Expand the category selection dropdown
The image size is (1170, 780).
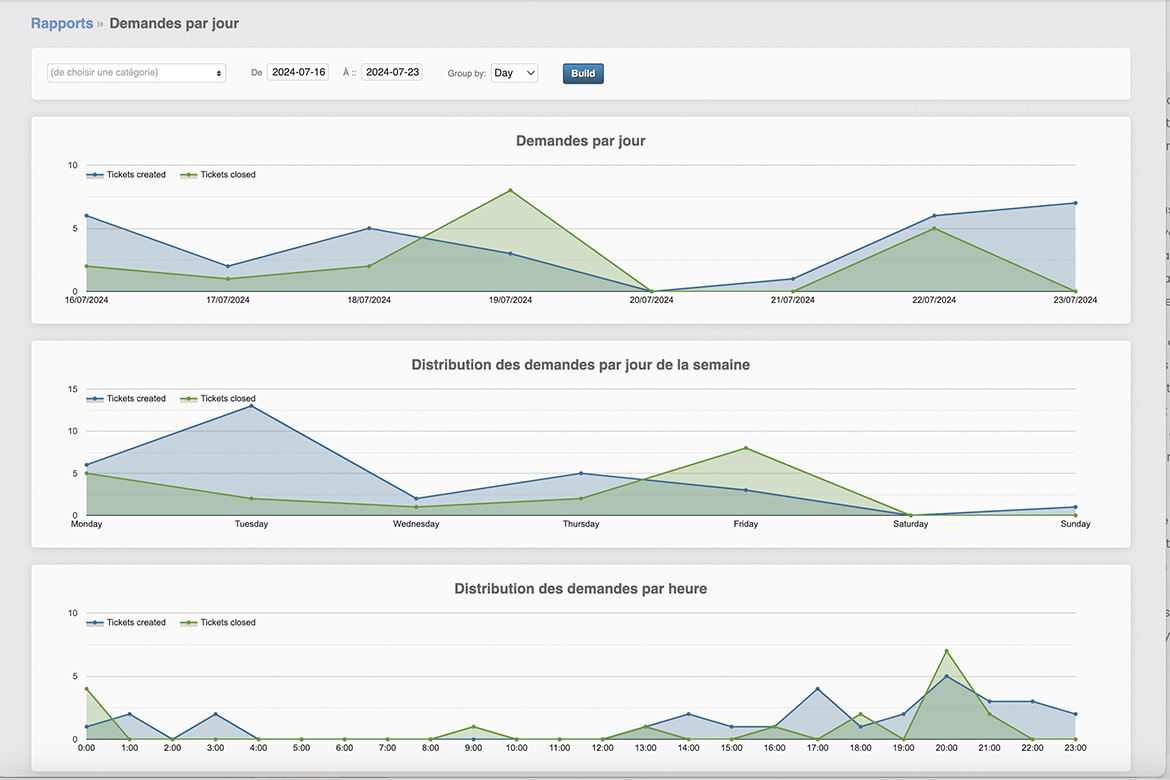[136, 73]
